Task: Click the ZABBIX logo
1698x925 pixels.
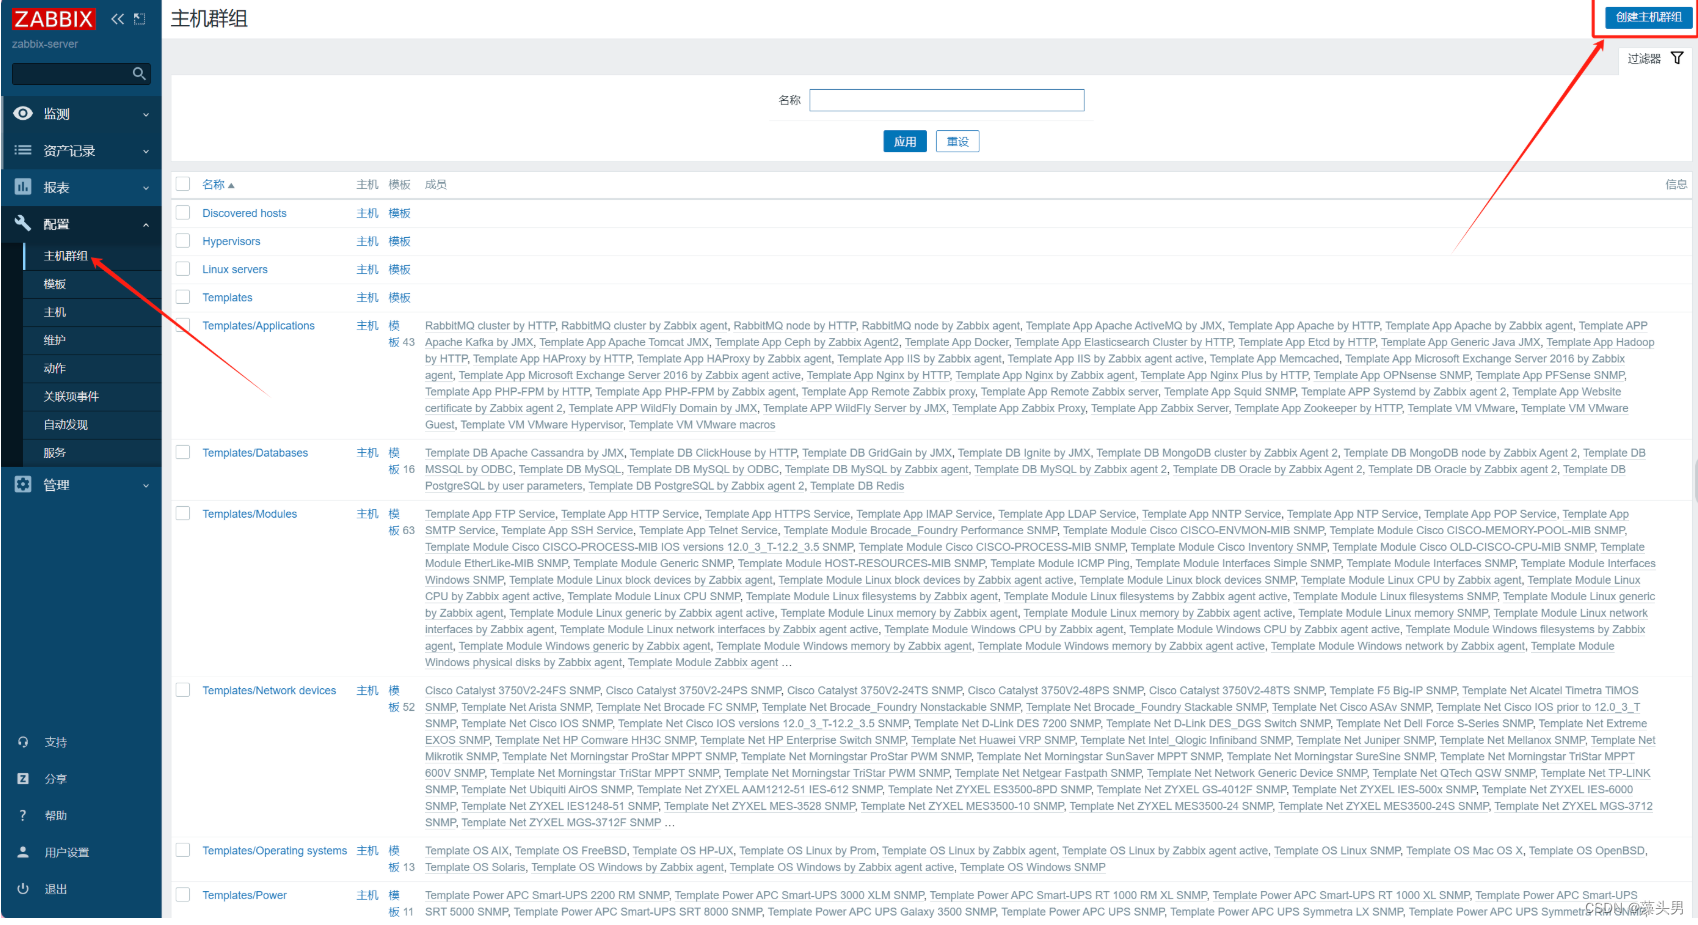Action: point(53,19)
